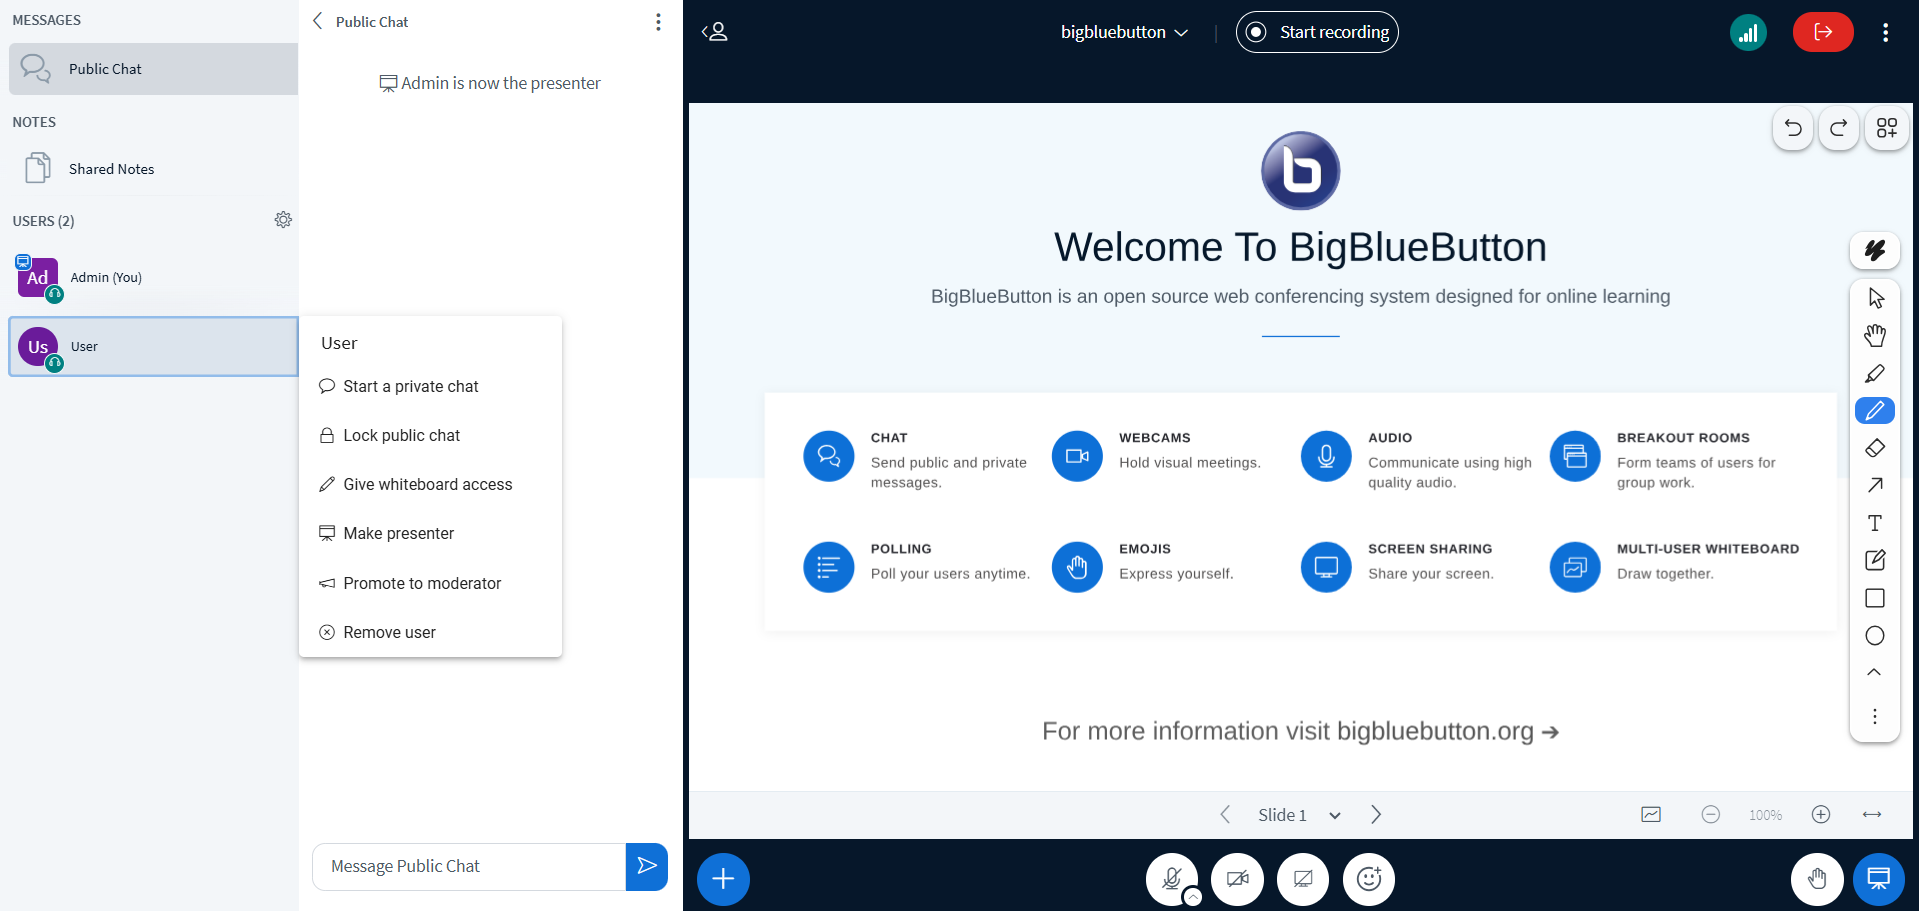Send the chat message with arrow button
The image size is (1919, 911).
click(647, 866)
